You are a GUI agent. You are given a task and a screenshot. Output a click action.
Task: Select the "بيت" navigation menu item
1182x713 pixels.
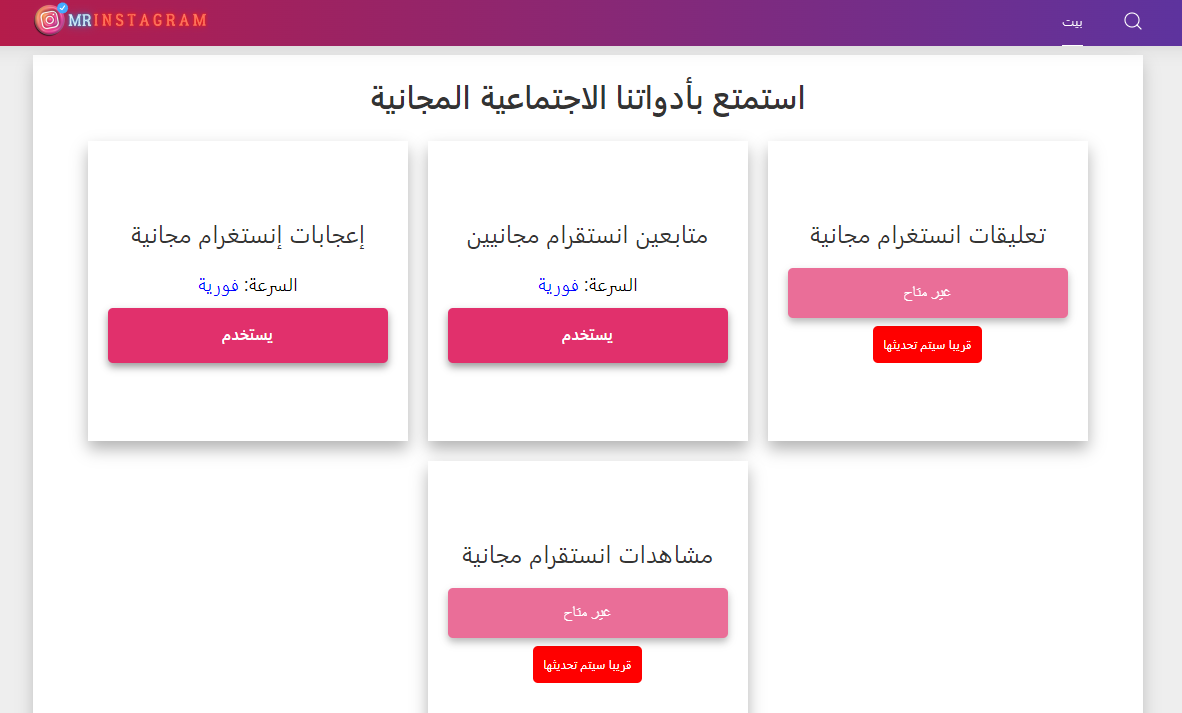[1072, 23]
